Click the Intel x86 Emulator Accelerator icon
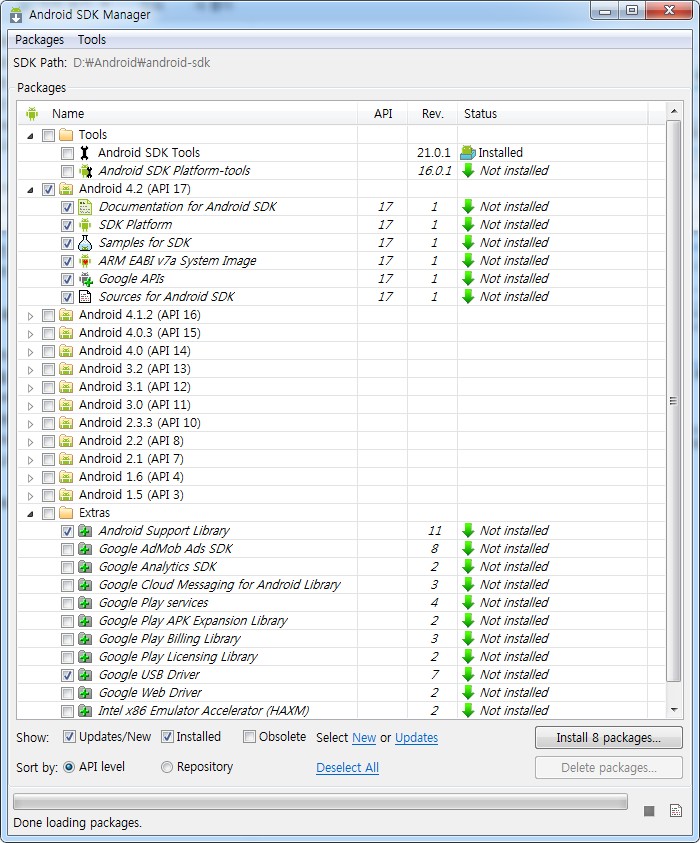 [85, 711]
